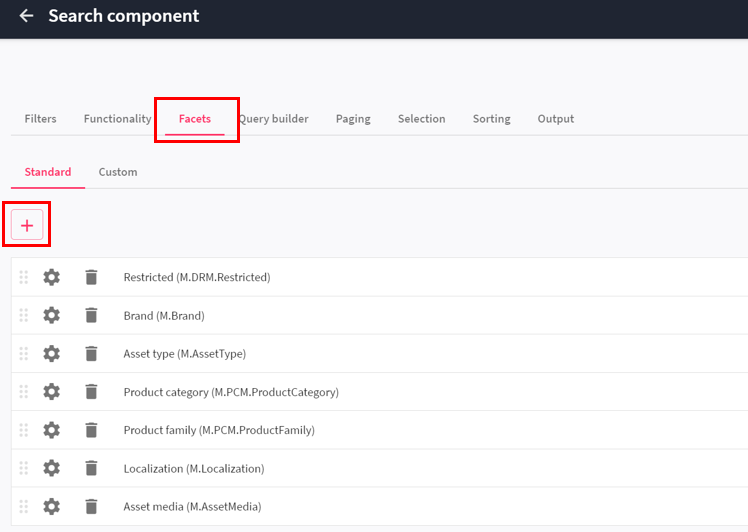Open the Sorting tab
748x532 pixels.
(x=491, y=119)
